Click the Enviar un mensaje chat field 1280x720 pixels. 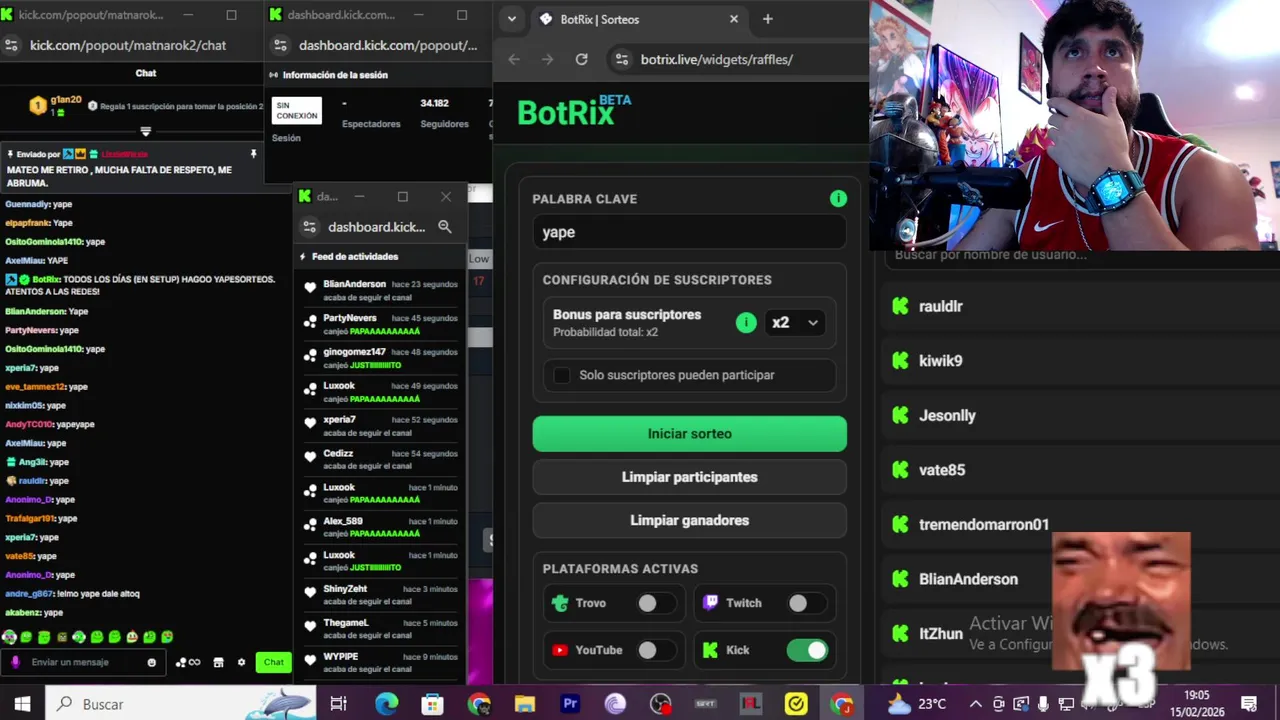[x=82, y=662]
